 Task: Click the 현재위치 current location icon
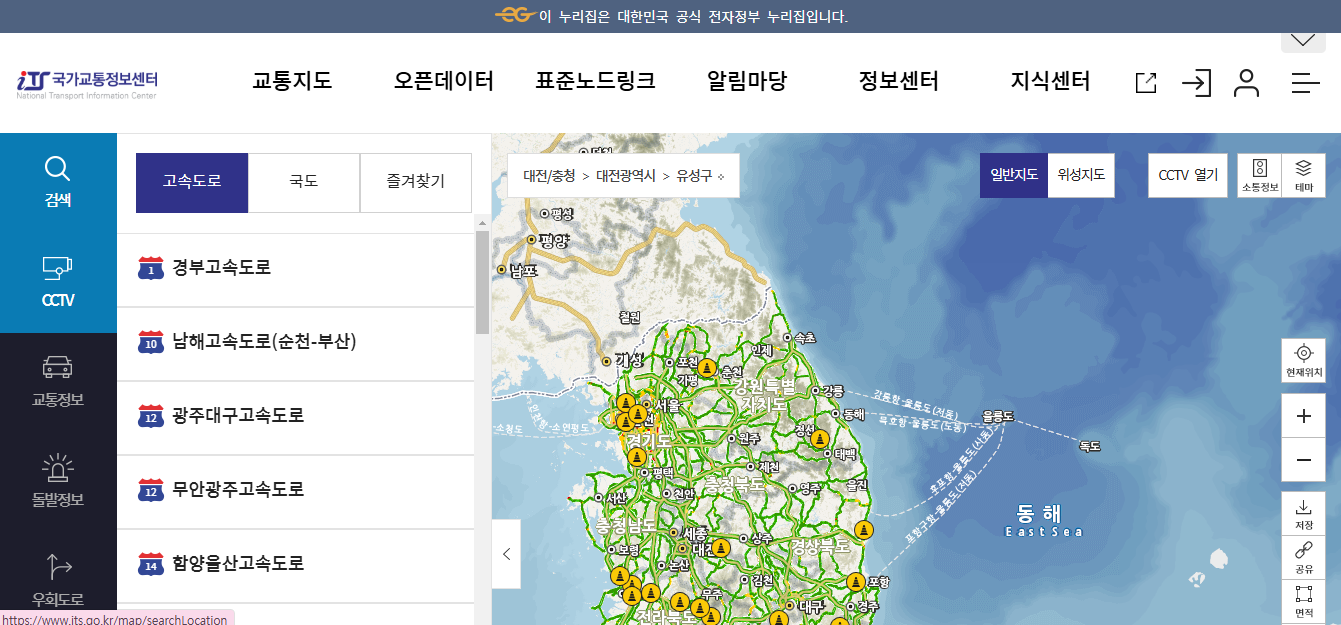coord(1303,360)
